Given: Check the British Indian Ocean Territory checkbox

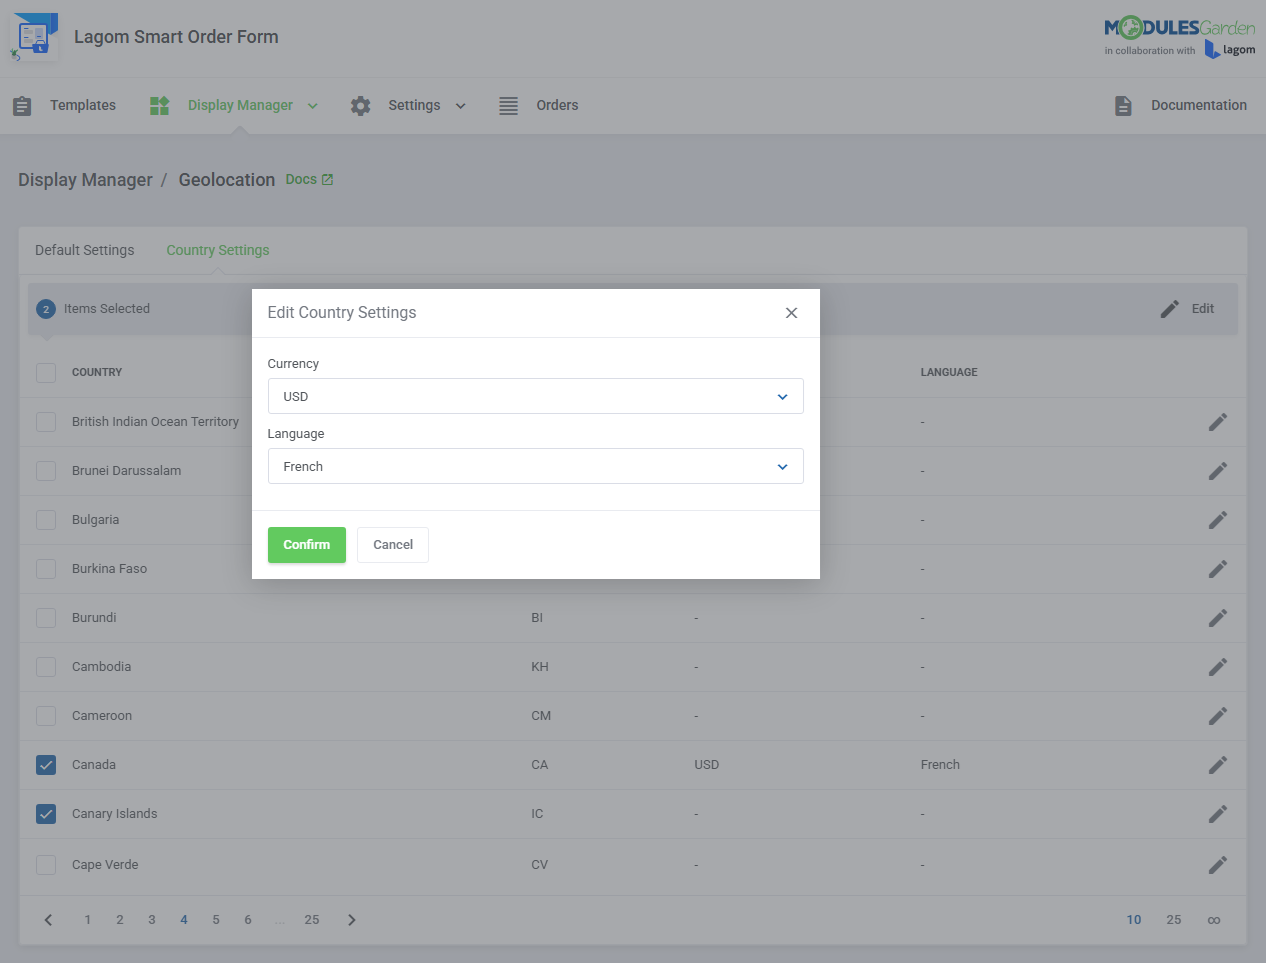Looking at the screenshot, I should pos(46,422).
